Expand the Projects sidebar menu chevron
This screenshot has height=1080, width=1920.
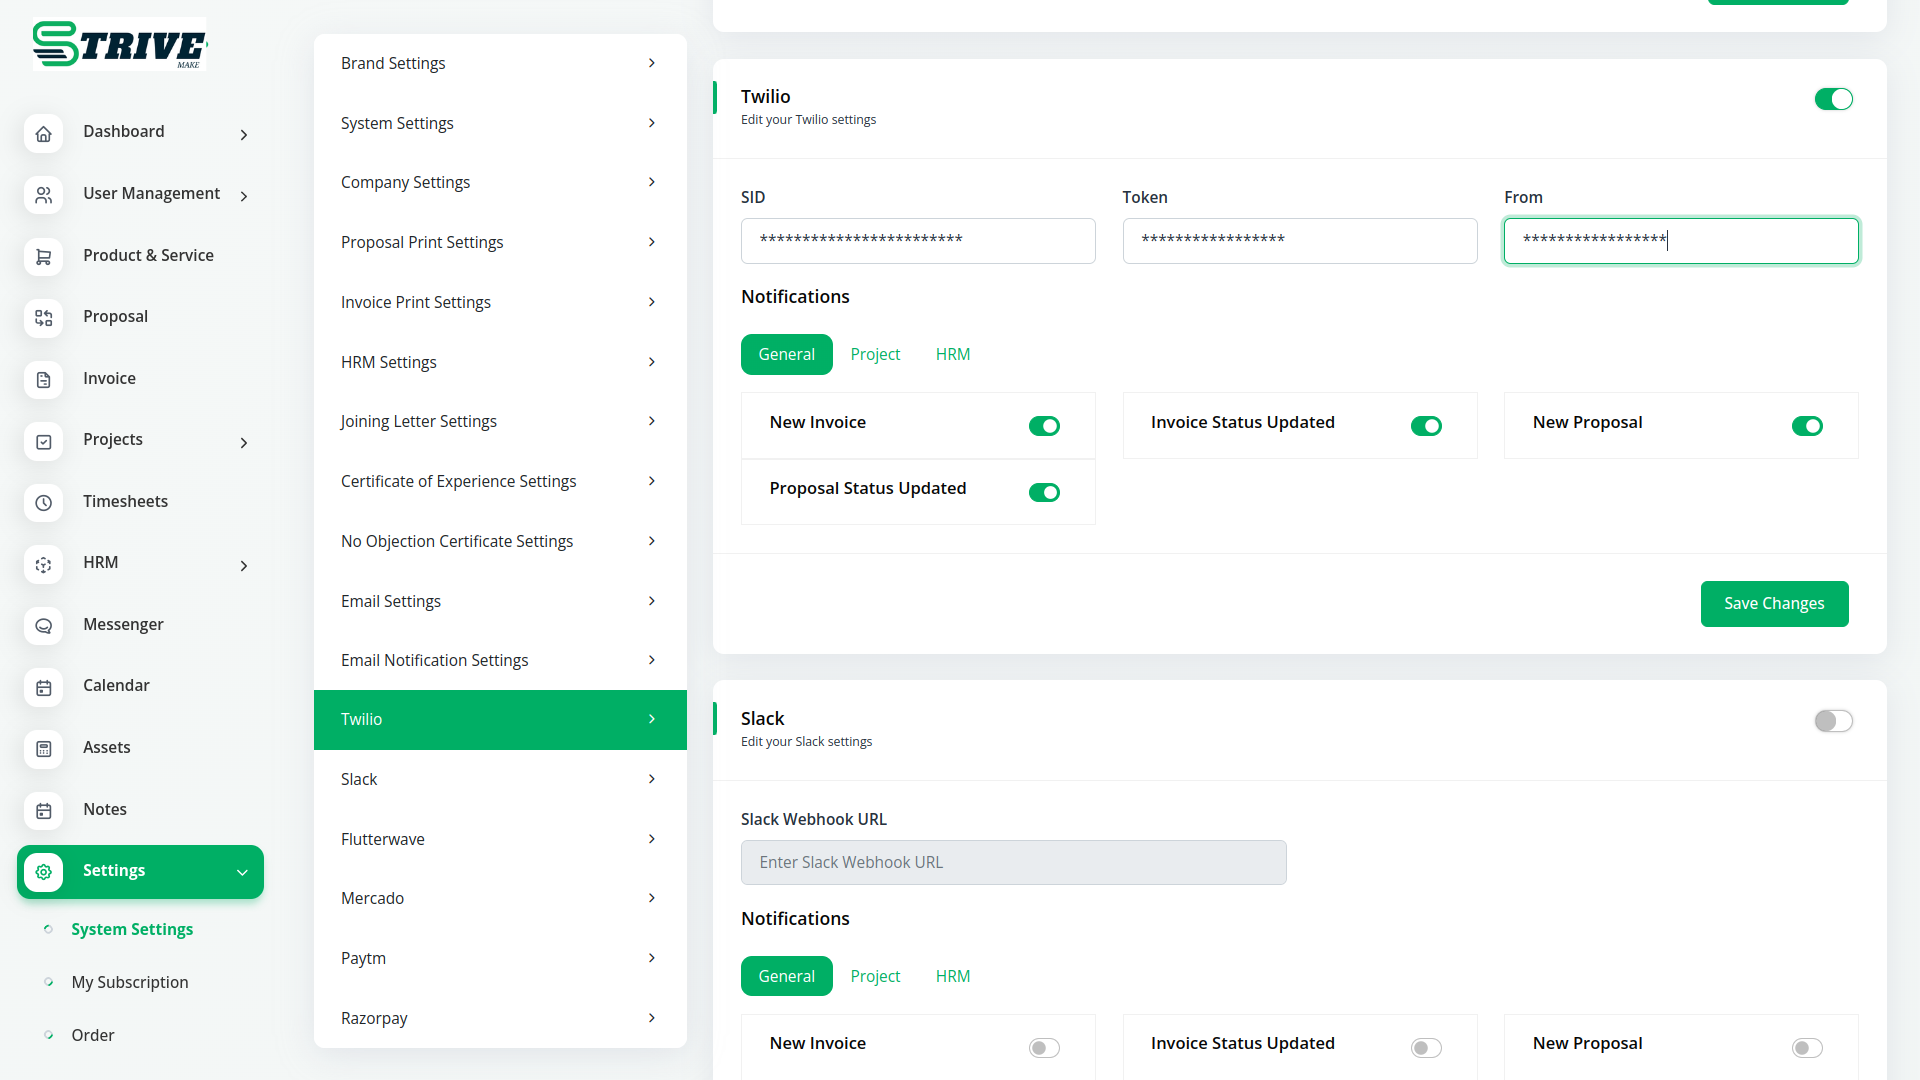244,443
